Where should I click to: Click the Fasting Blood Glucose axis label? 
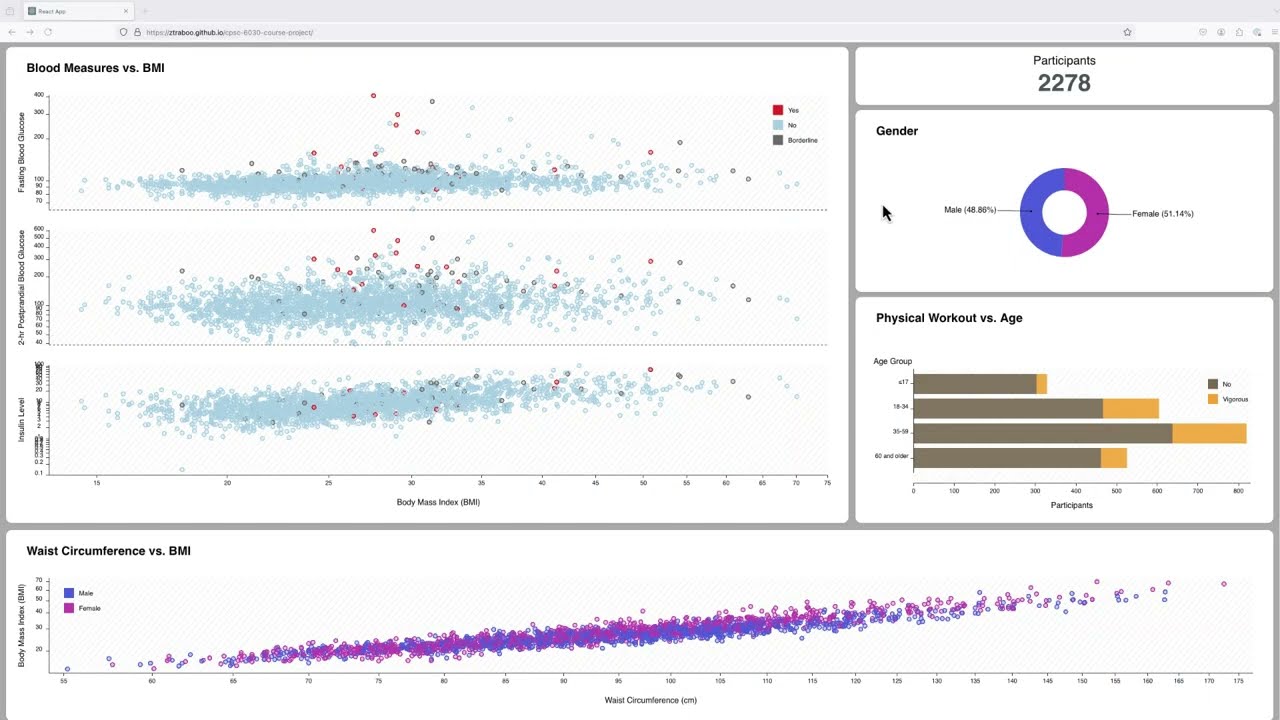(22, 152)
